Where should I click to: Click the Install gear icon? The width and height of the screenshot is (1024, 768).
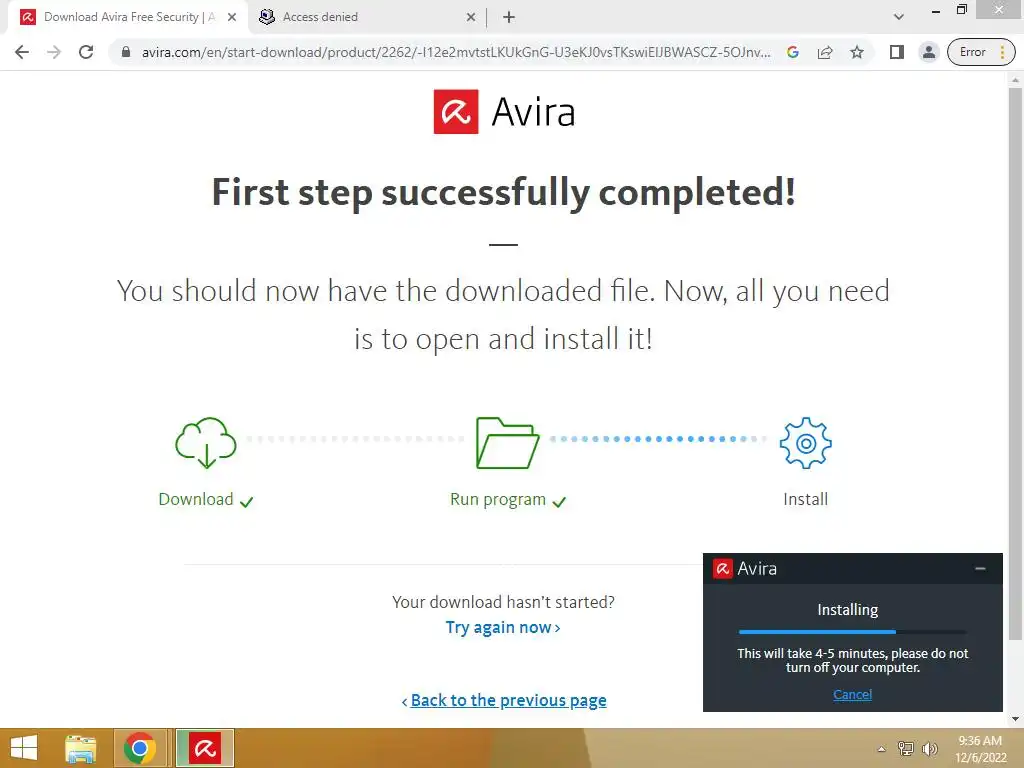click(805, 443)
